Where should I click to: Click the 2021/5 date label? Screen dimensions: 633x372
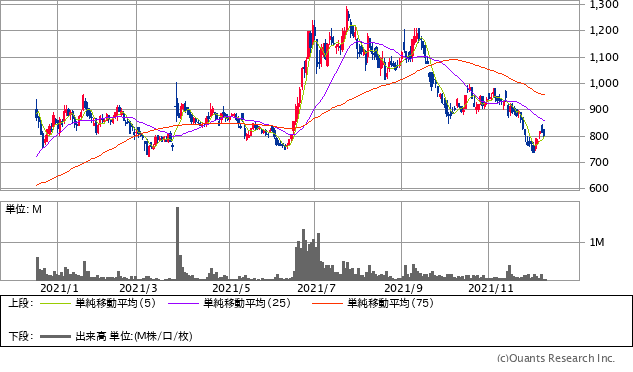(x=231, y=288)
